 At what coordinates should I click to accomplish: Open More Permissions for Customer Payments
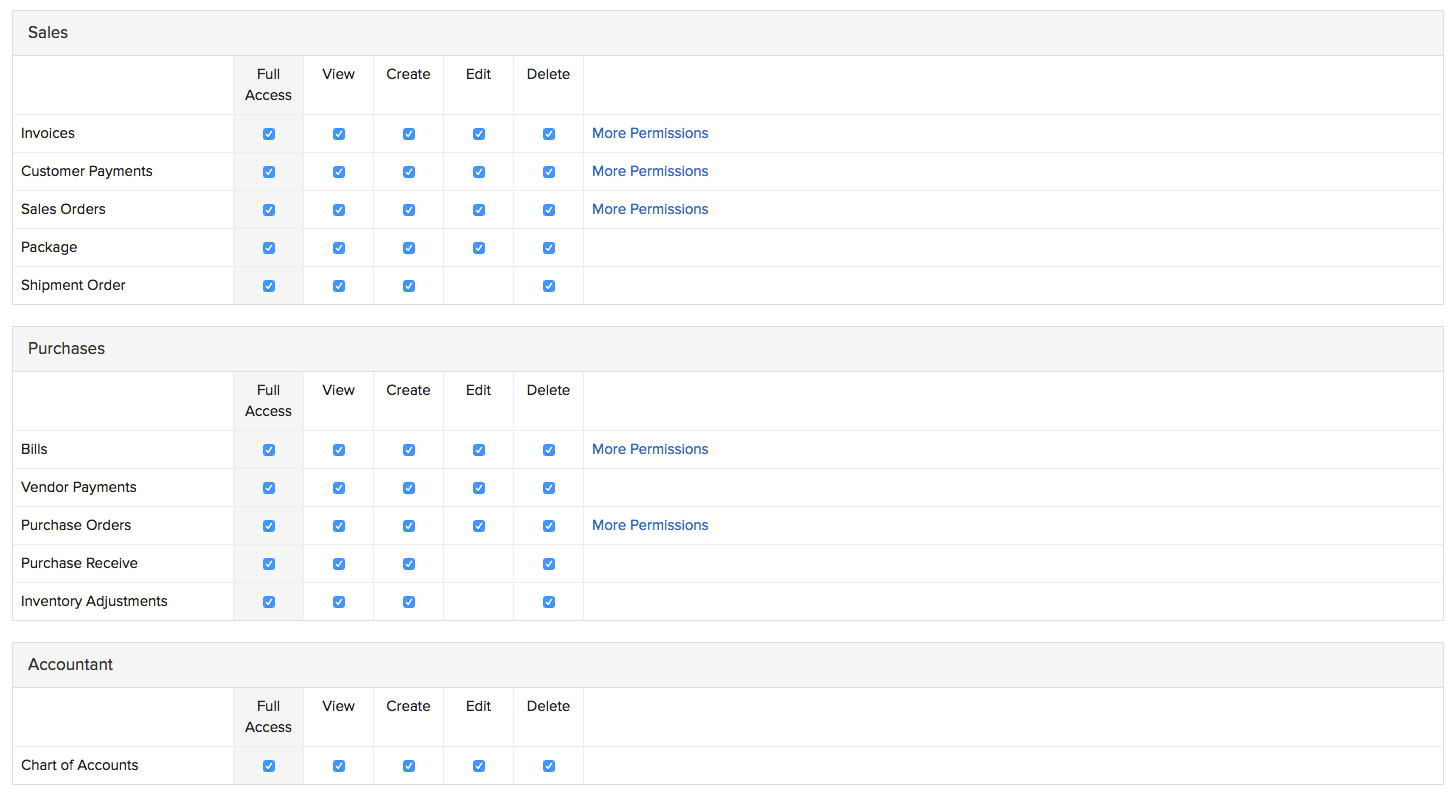pyautogui.click(x=650, y=171)
